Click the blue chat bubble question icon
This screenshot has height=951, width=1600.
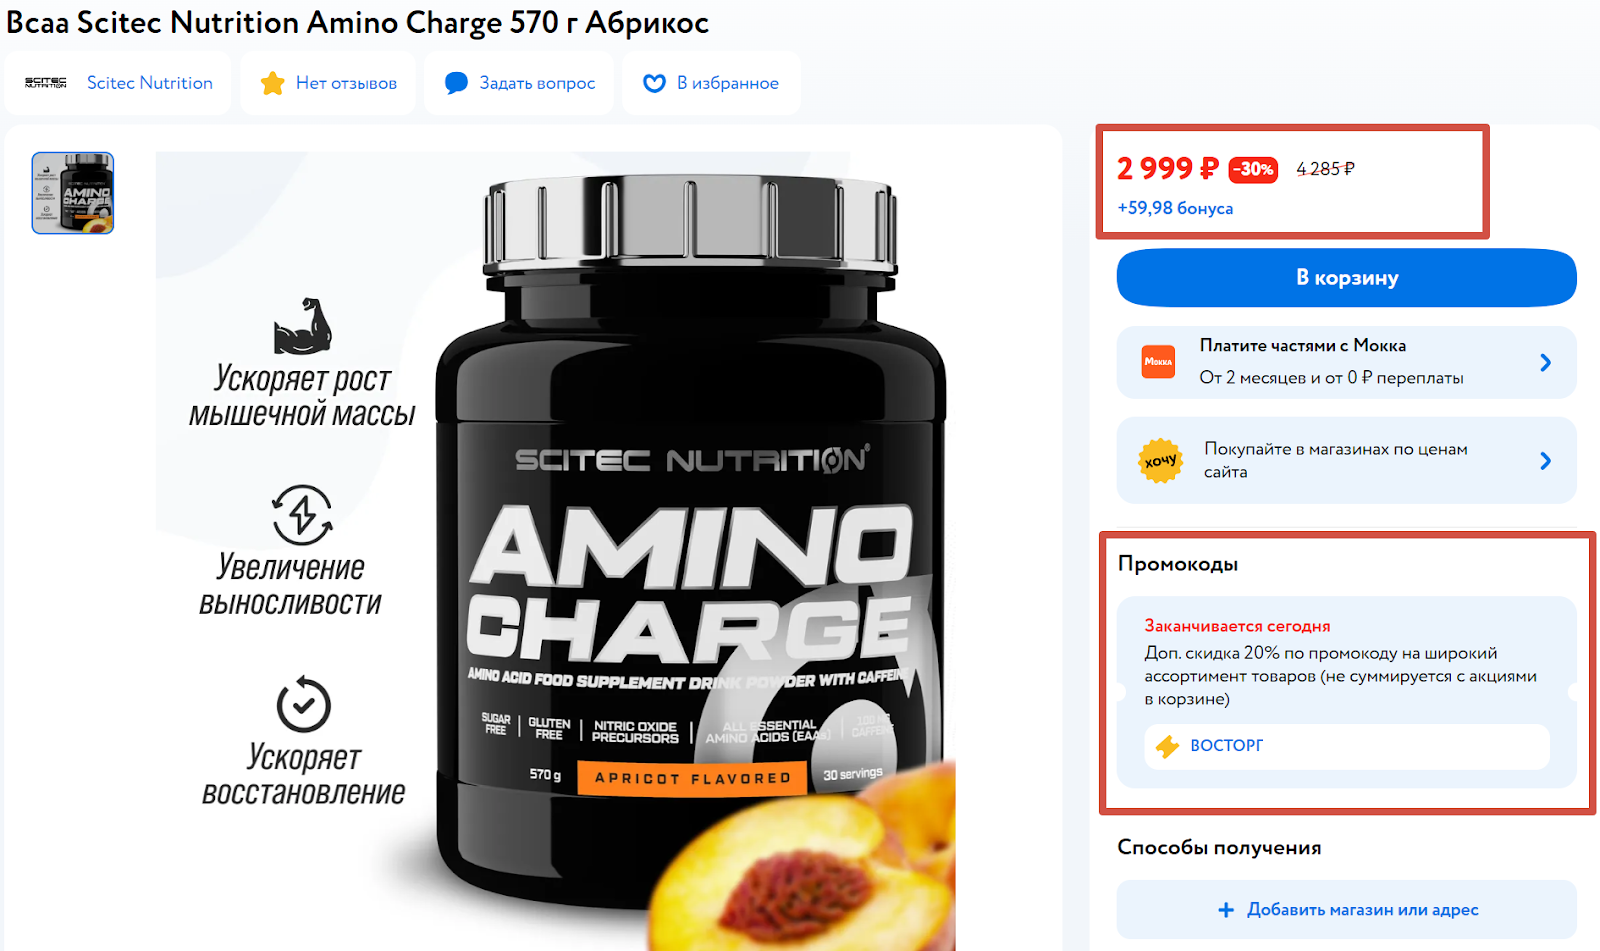[x=456, y=83]
